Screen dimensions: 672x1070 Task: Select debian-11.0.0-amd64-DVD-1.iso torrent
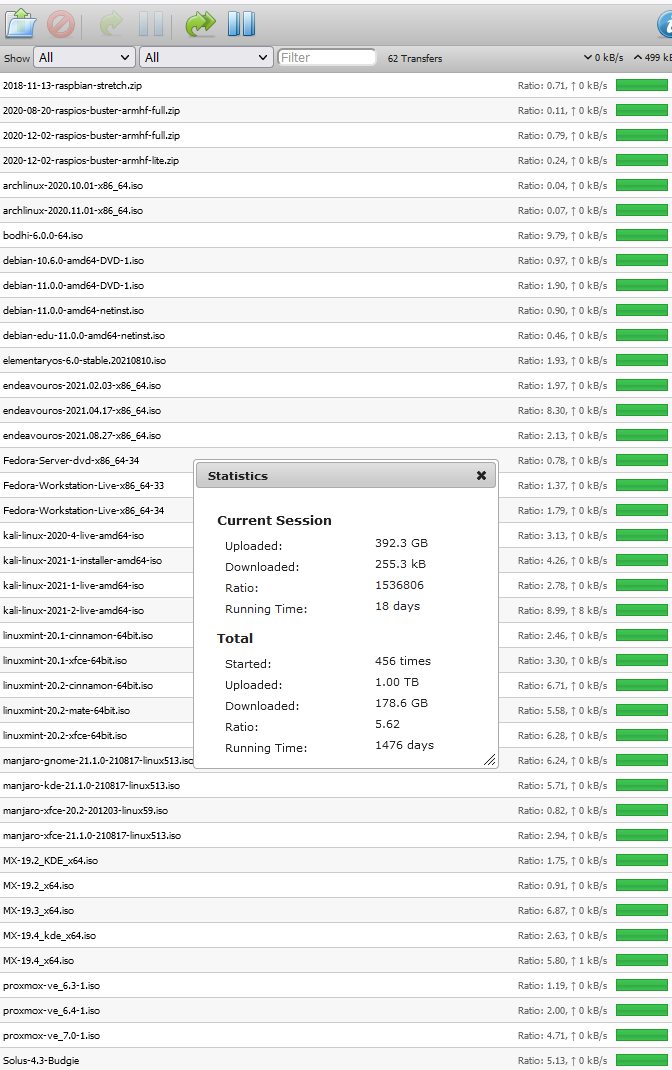336,285
